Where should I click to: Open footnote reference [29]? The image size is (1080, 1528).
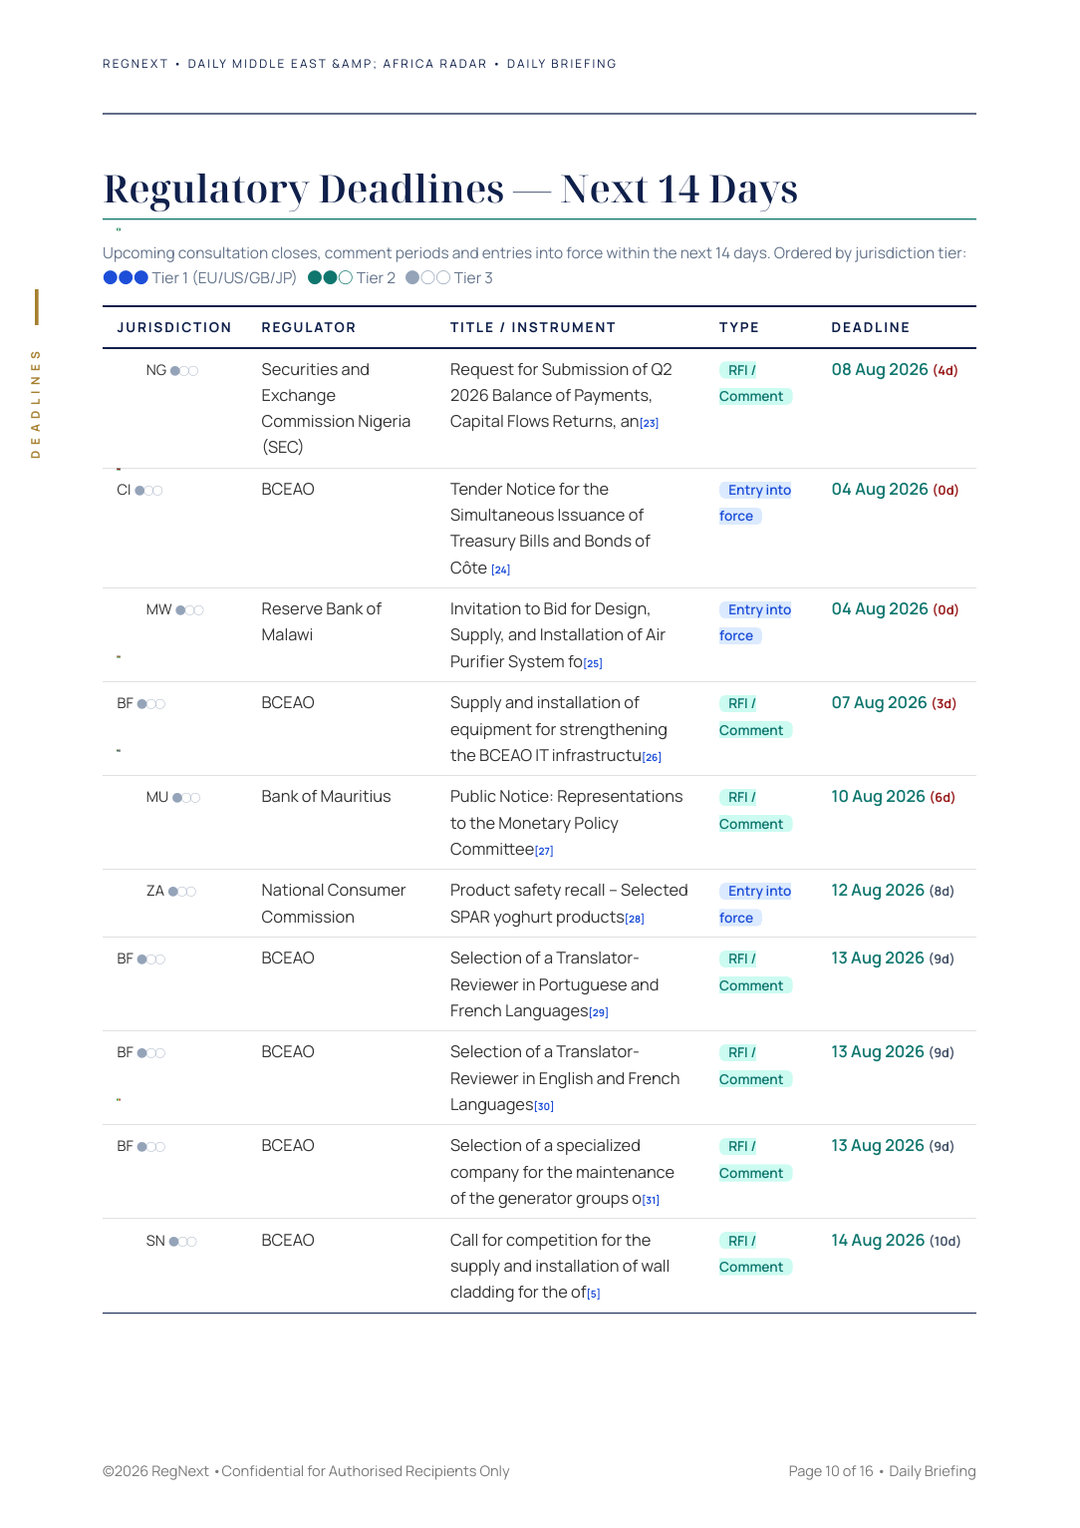click(599, 1013)
